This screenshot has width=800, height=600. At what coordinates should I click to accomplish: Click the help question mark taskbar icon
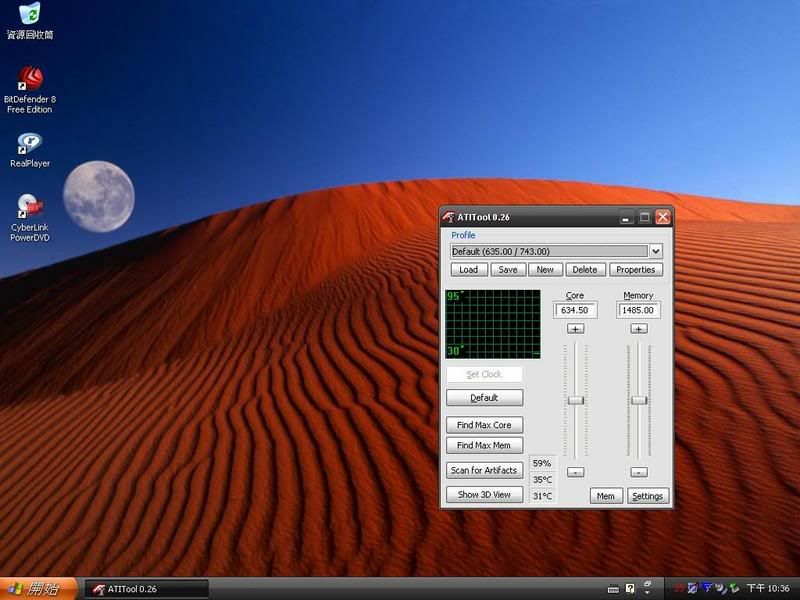[630, 588]
